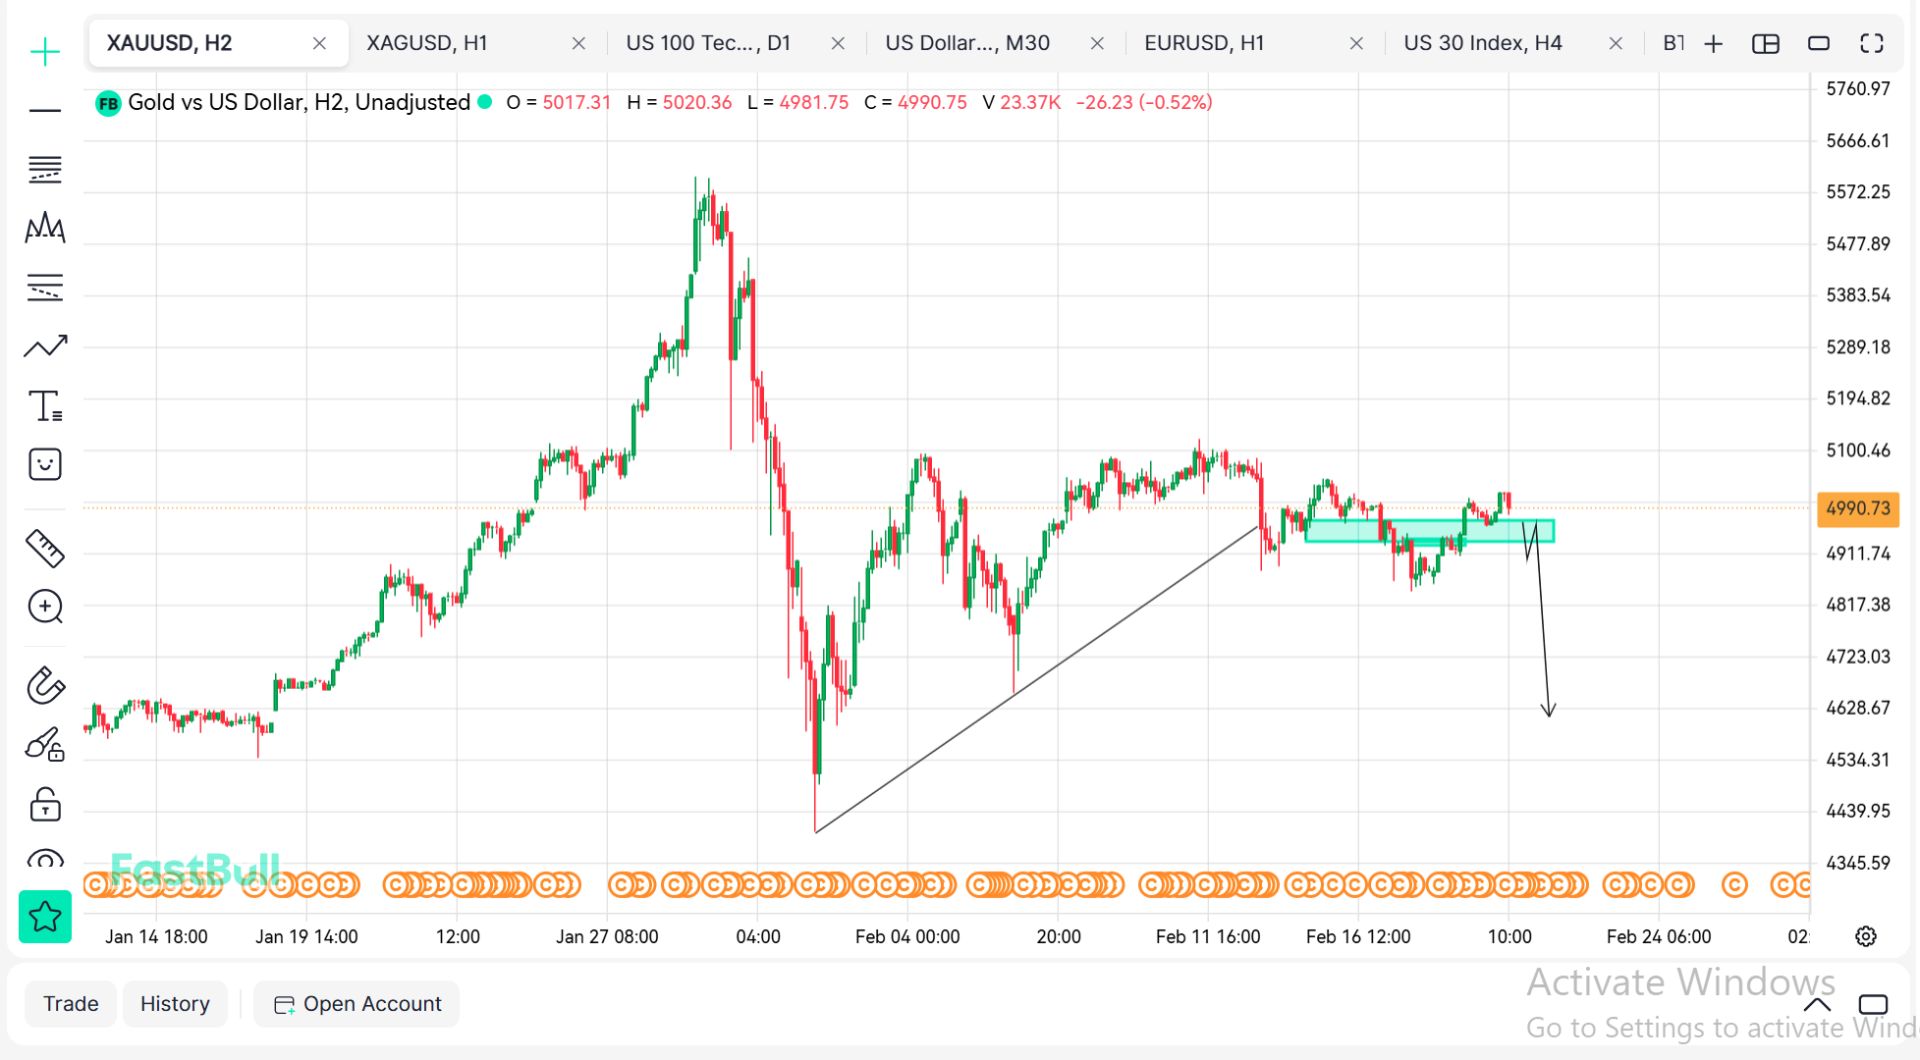Switch to the EURUSD, H1 tab

1204,43
